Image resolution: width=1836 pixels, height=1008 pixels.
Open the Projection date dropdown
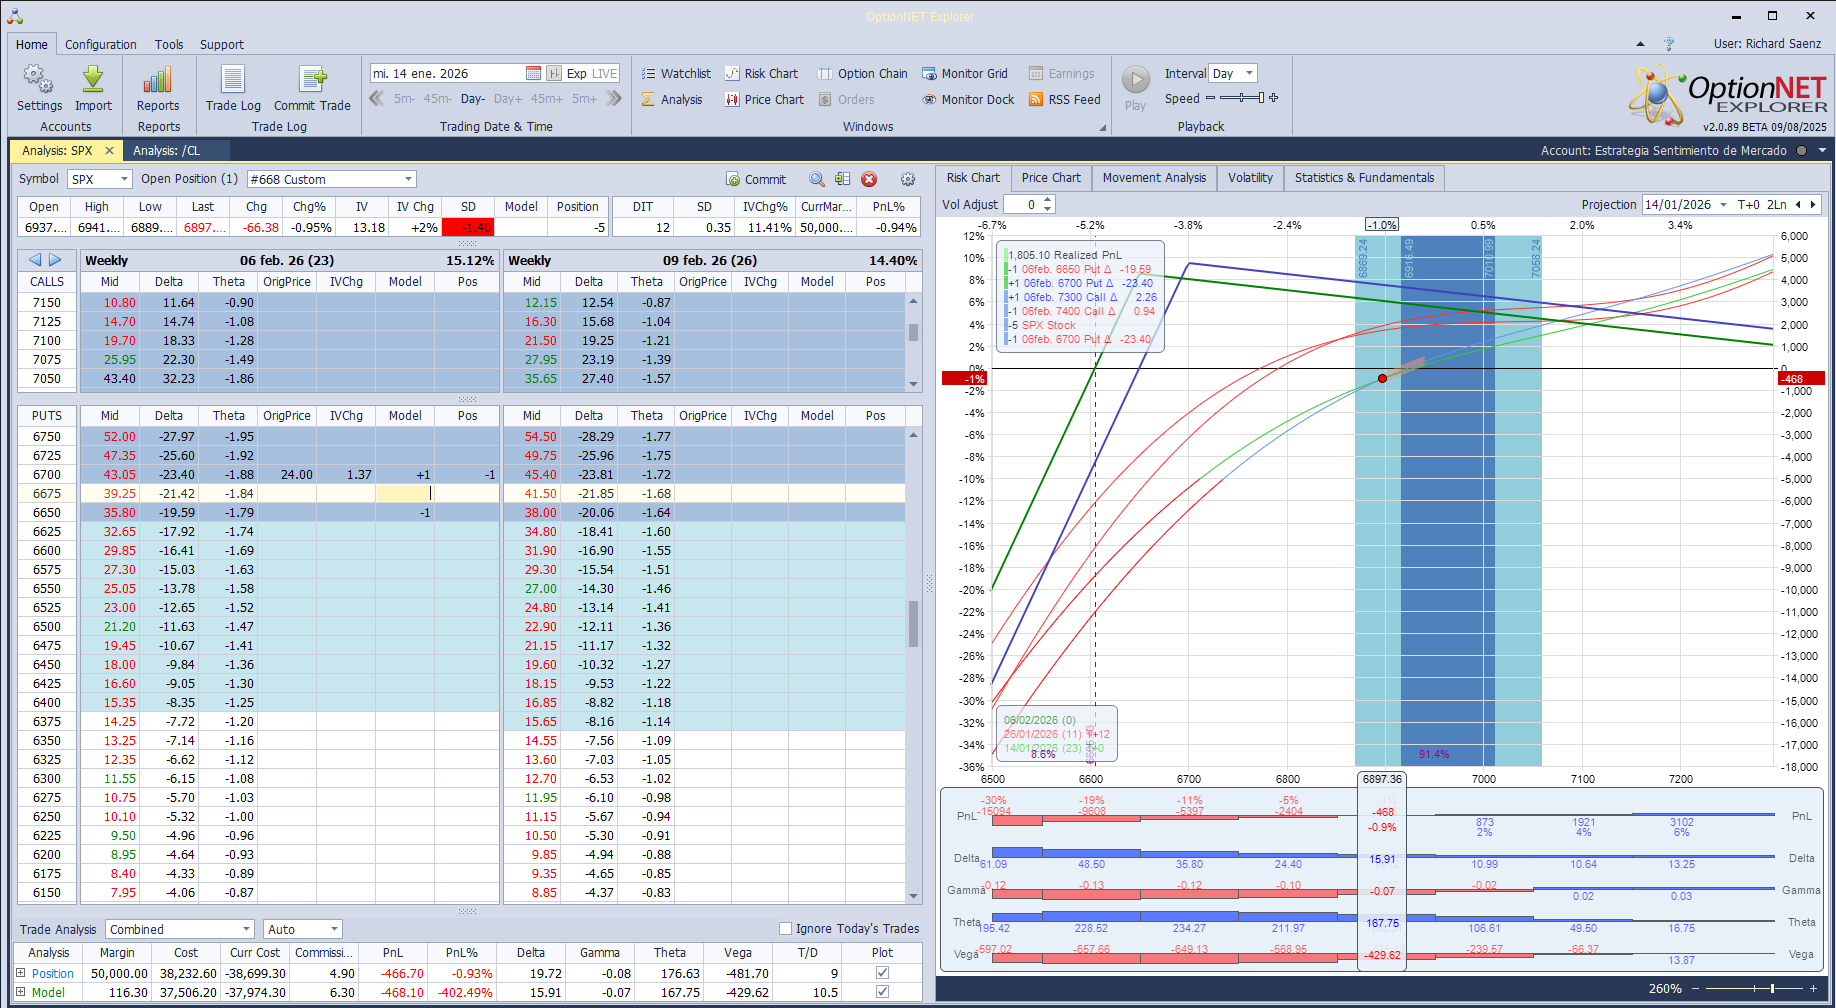pyautogui.click(x=1723, y=204)
